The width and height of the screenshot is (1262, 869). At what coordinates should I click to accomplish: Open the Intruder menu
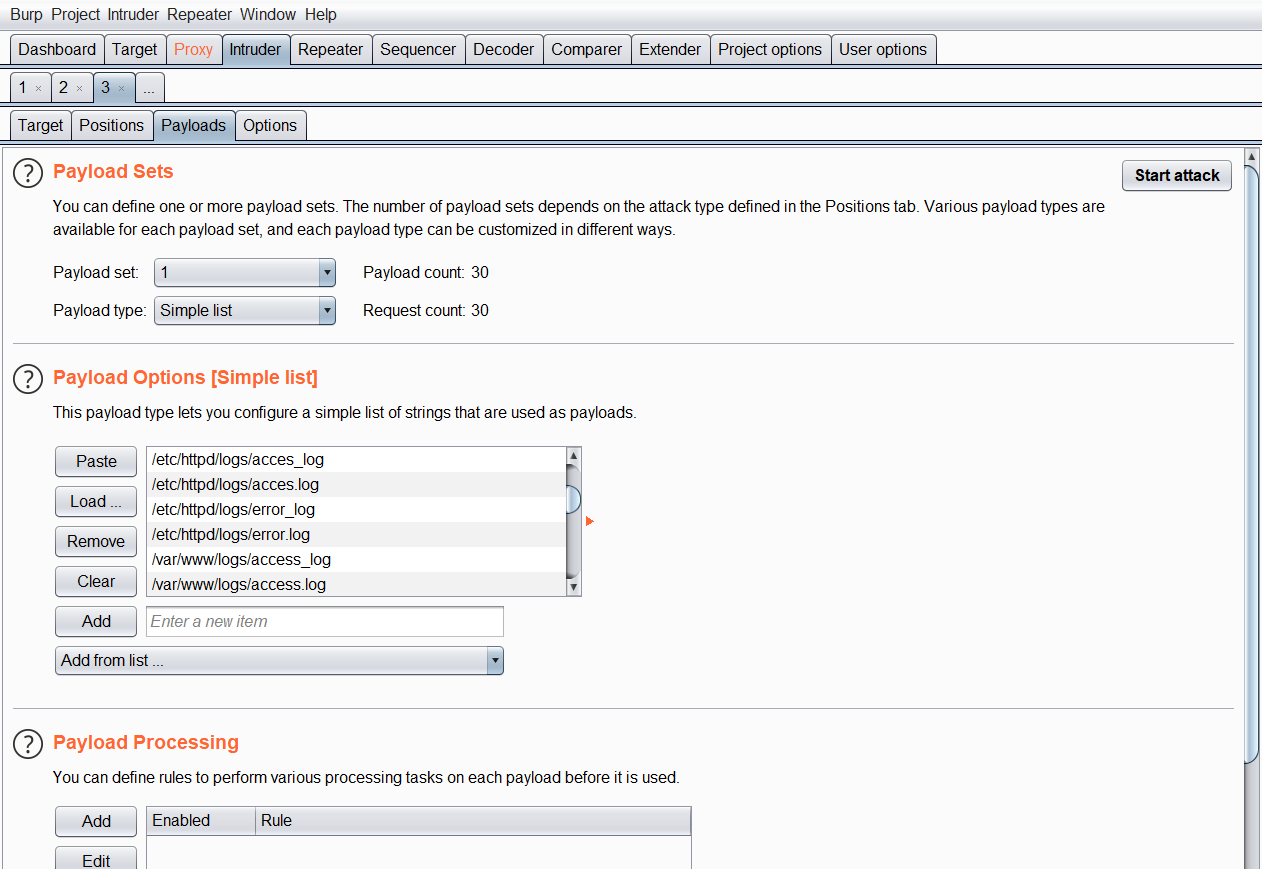[x=134, y=14]
